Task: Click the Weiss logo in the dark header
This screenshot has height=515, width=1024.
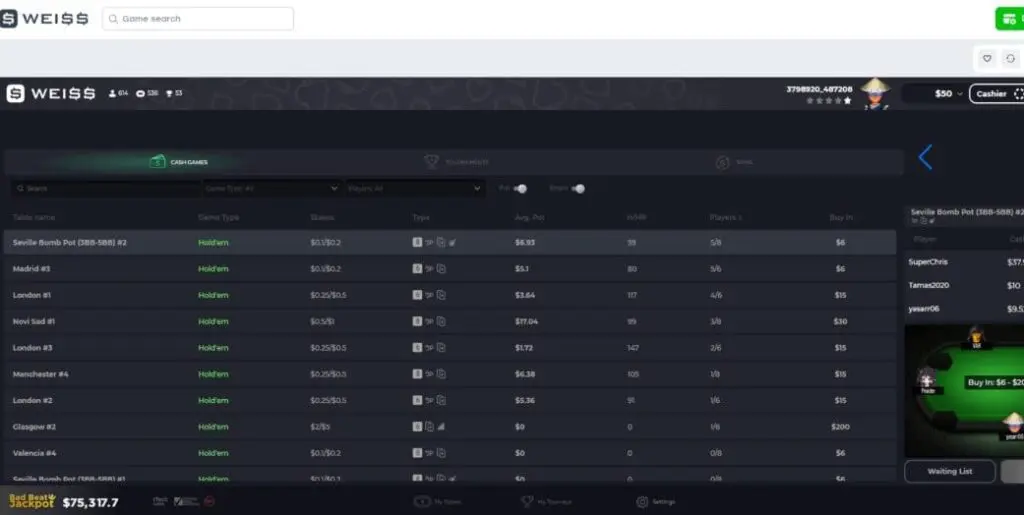Action: point(51,93)
